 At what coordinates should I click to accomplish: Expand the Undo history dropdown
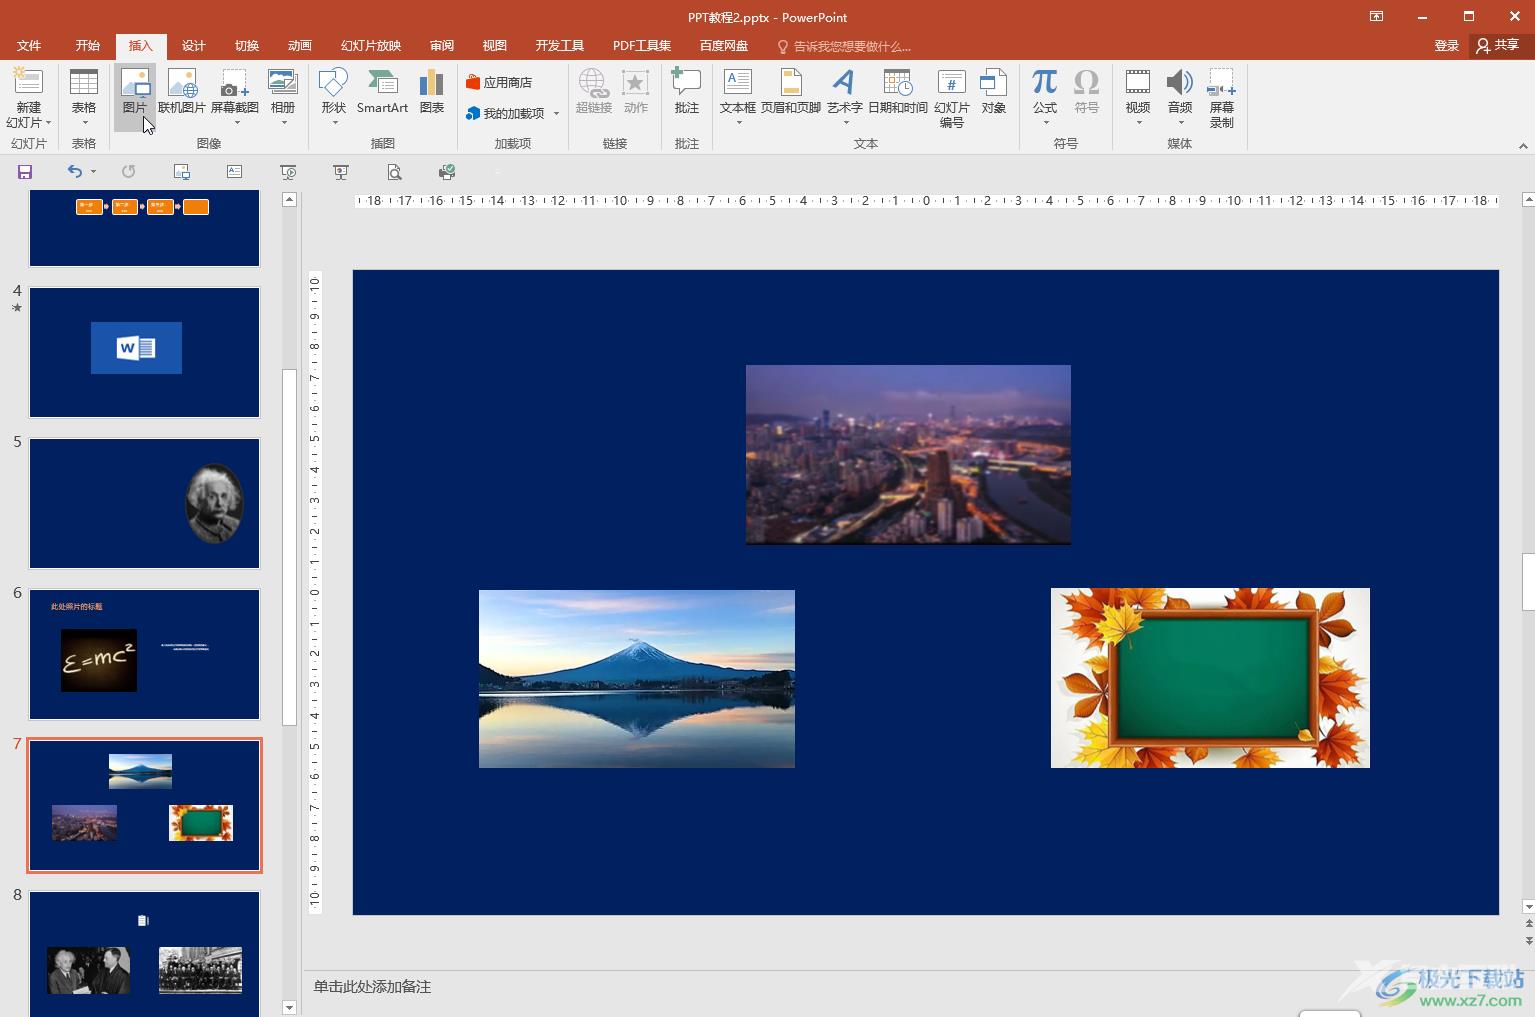click(x=93, y=172)
